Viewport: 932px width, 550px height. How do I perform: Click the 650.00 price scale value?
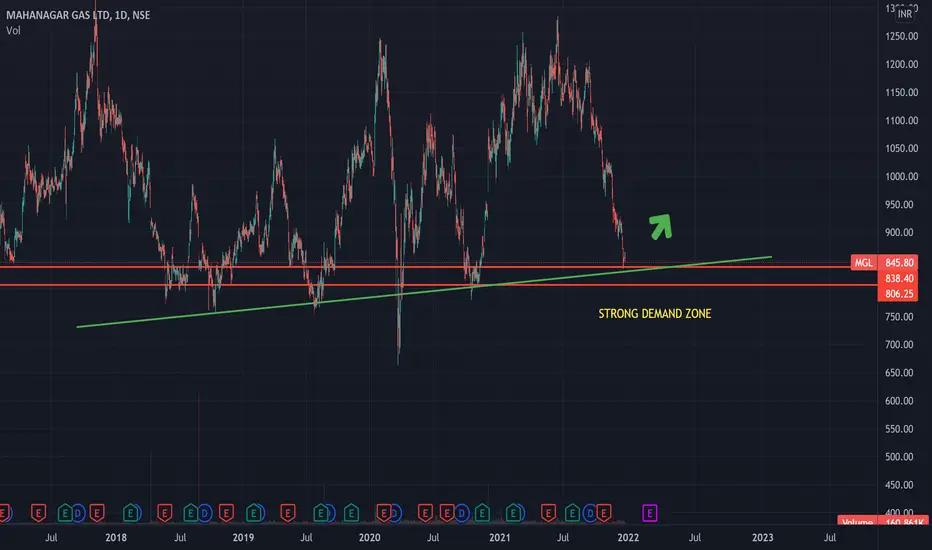click(899, 373)
